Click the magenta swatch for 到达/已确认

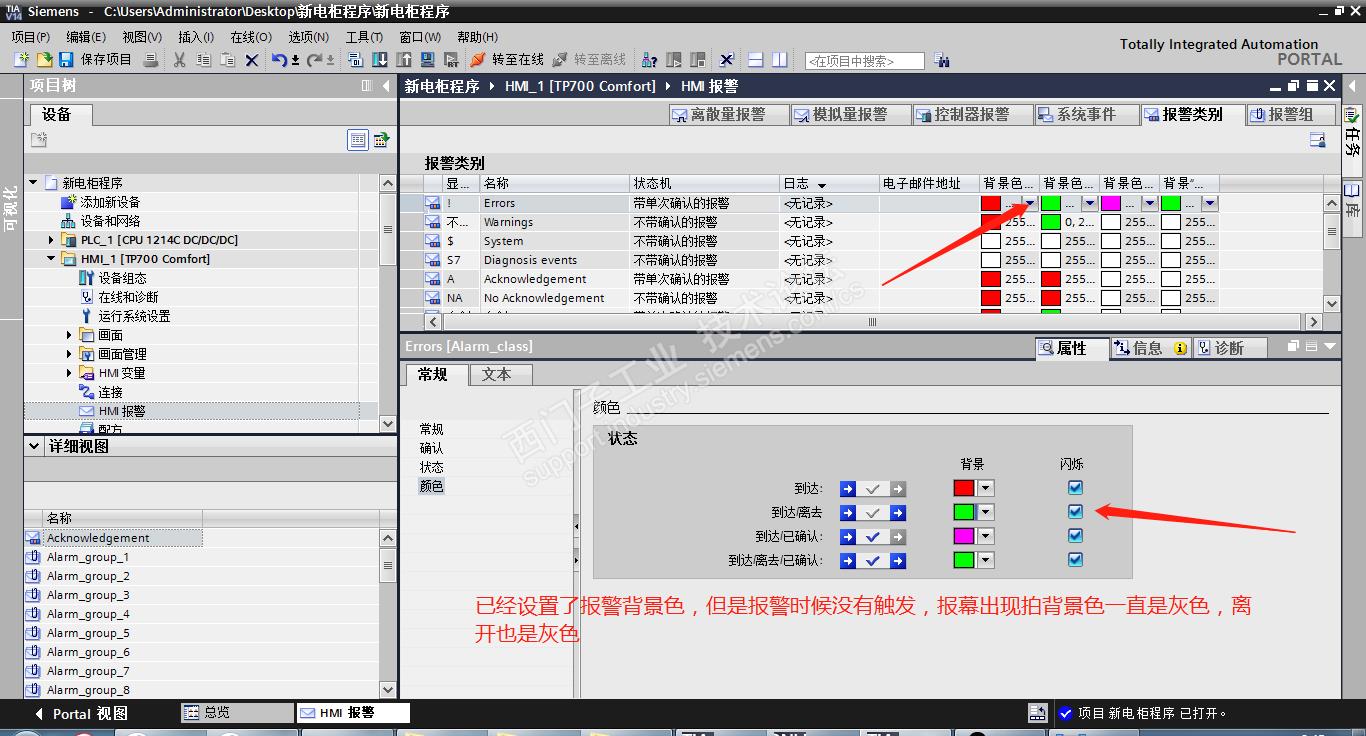click(964, 537)
